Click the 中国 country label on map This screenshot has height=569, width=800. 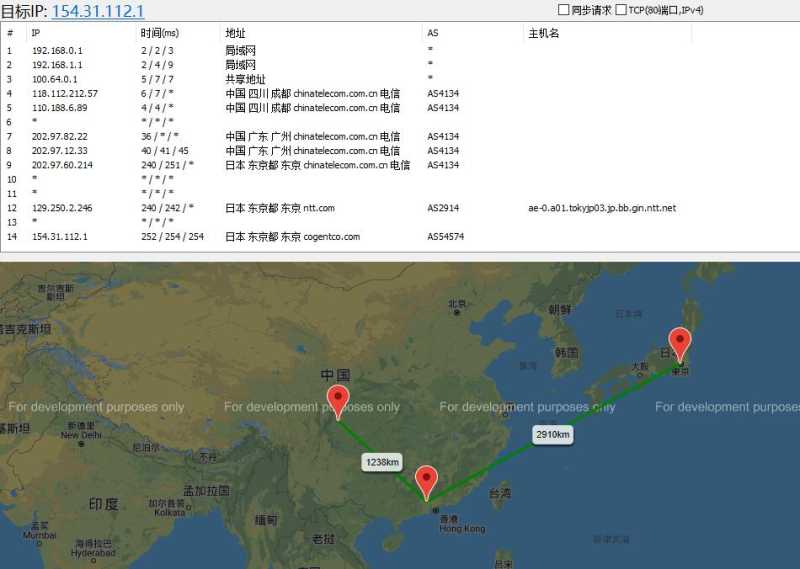tap(335, 375)
